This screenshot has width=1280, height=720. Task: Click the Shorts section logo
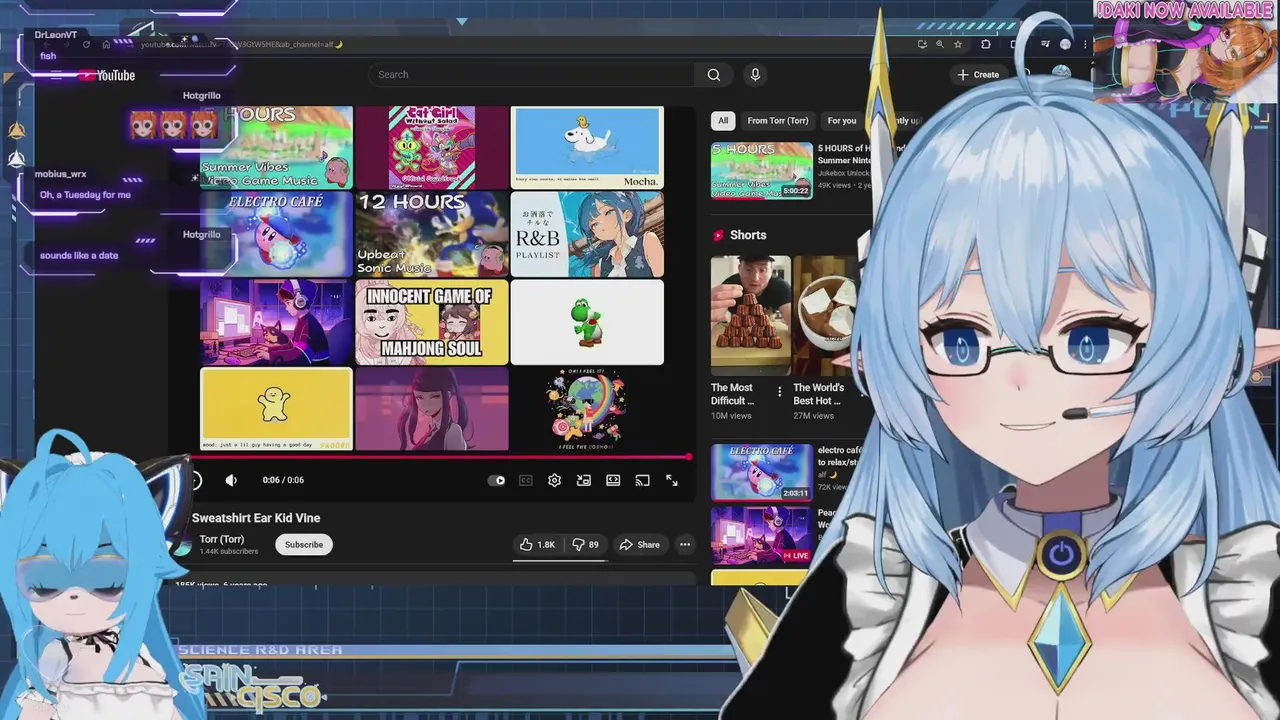click(x=718, y=235)
